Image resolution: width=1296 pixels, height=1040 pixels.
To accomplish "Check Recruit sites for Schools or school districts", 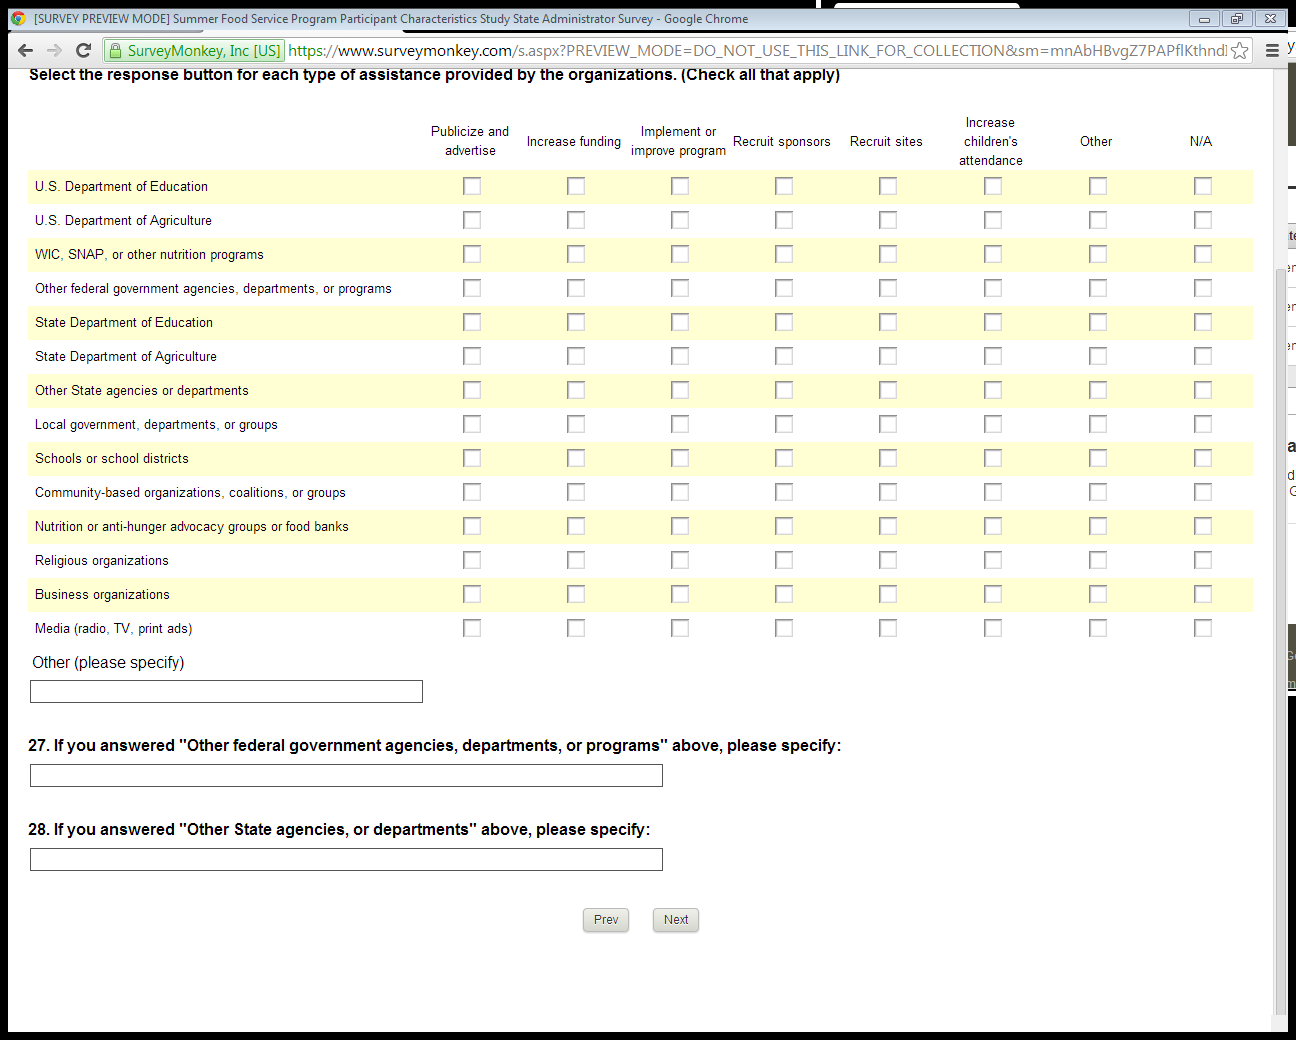I will coord(888,458).
